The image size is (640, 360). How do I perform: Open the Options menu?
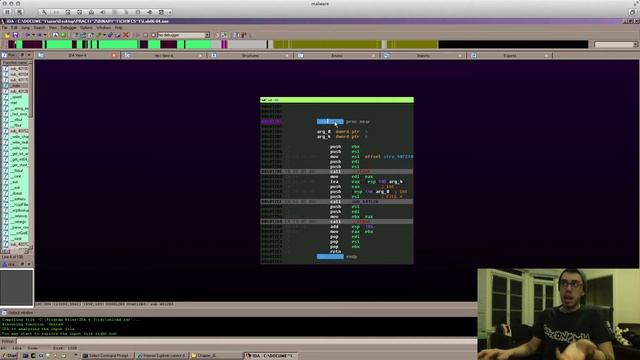86,28
